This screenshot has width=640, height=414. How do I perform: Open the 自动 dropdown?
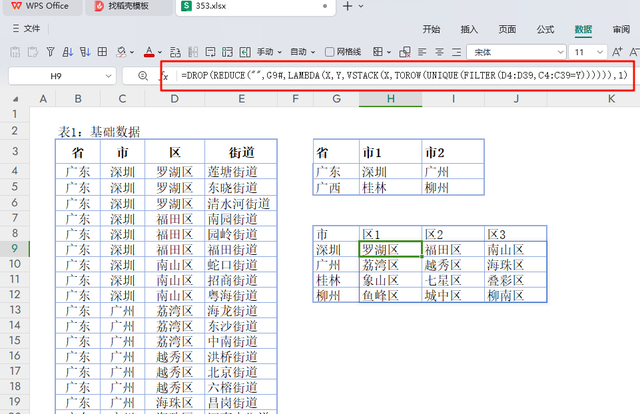[303, 52]
